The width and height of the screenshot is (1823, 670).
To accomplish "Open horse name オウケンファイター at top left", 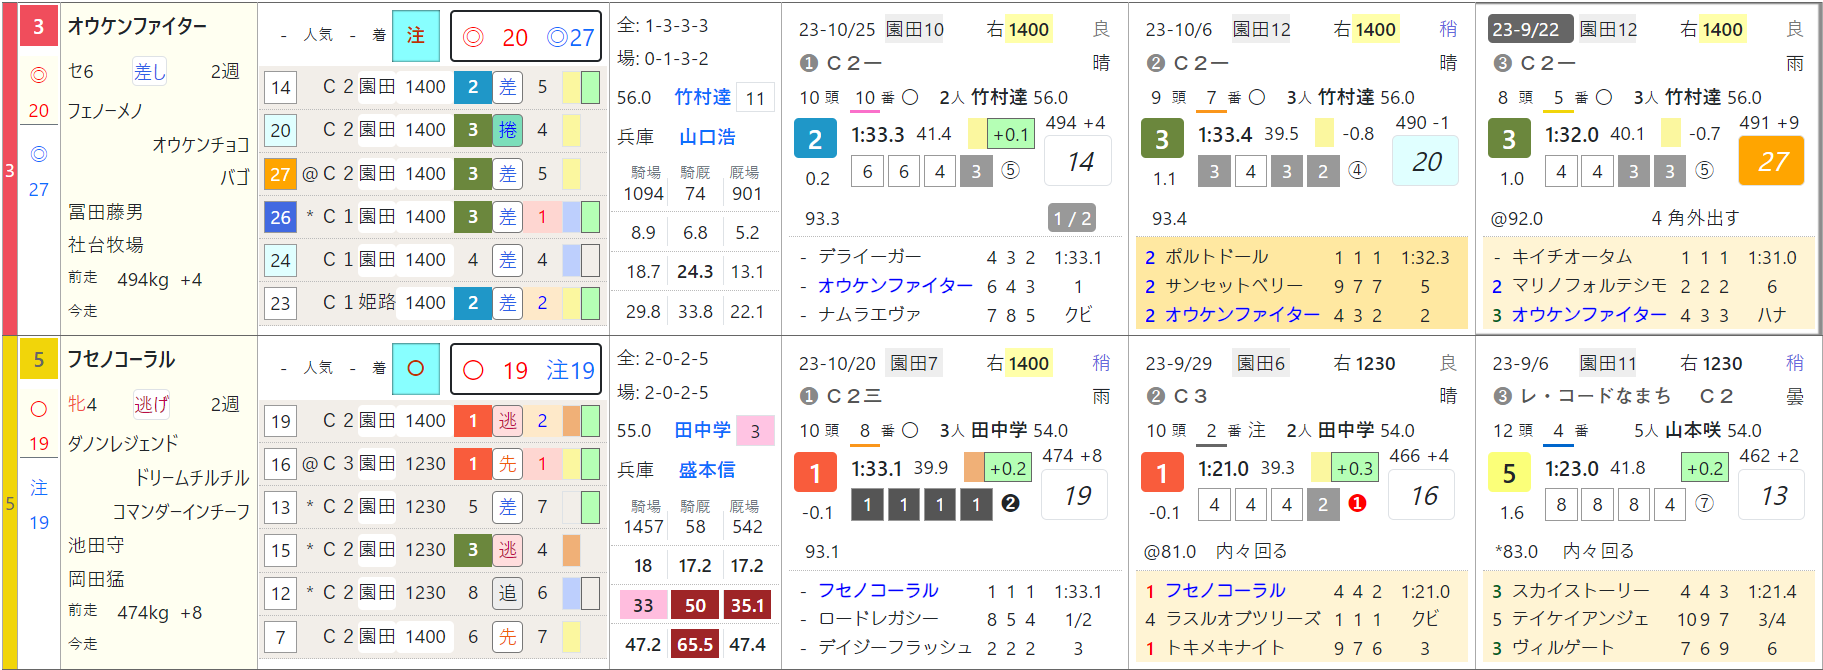I will [137, 26].
